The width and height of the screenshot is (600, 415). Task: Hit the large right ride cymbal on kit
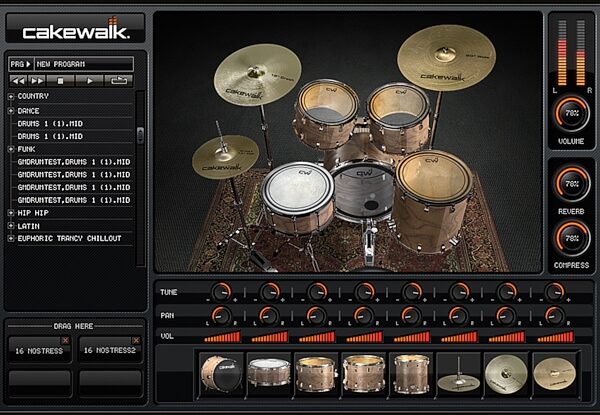(x=446, y=57)
